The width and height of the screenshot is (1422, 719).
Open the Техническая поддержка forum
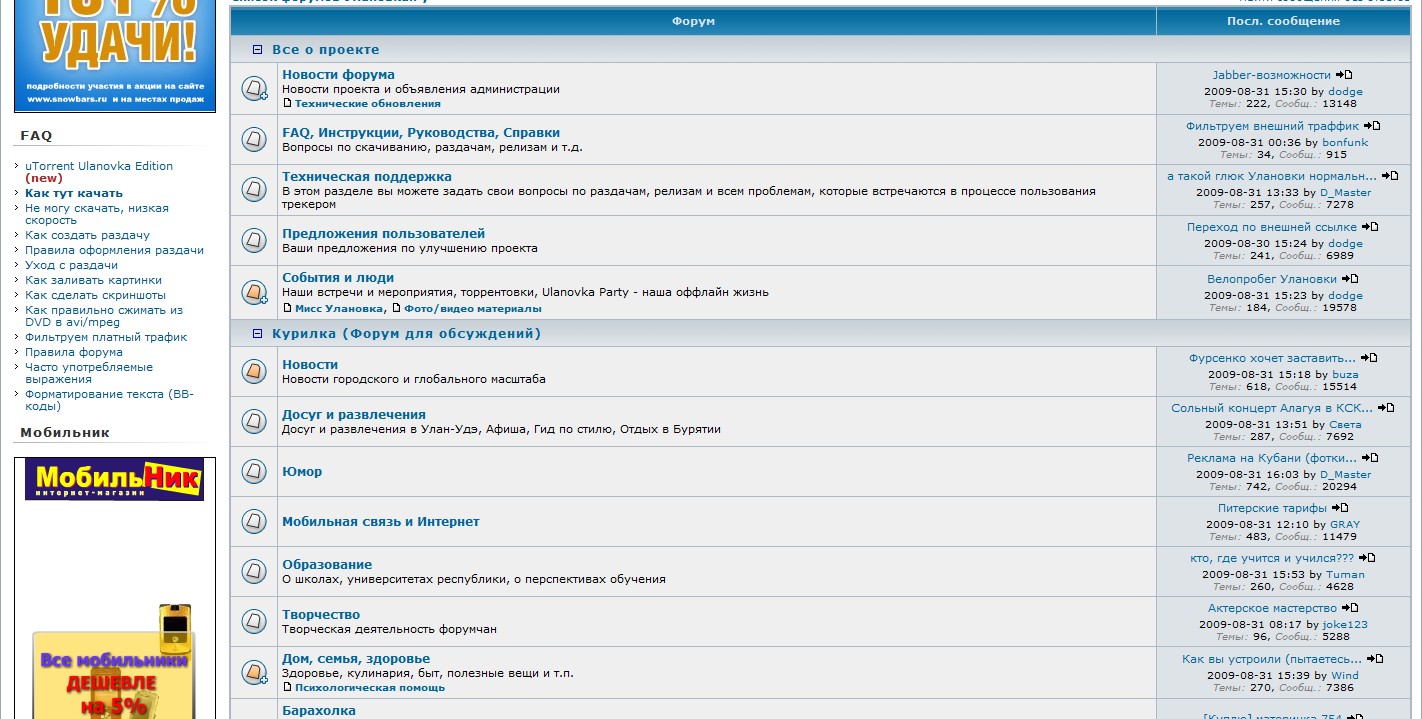click(x=367, y=177)
